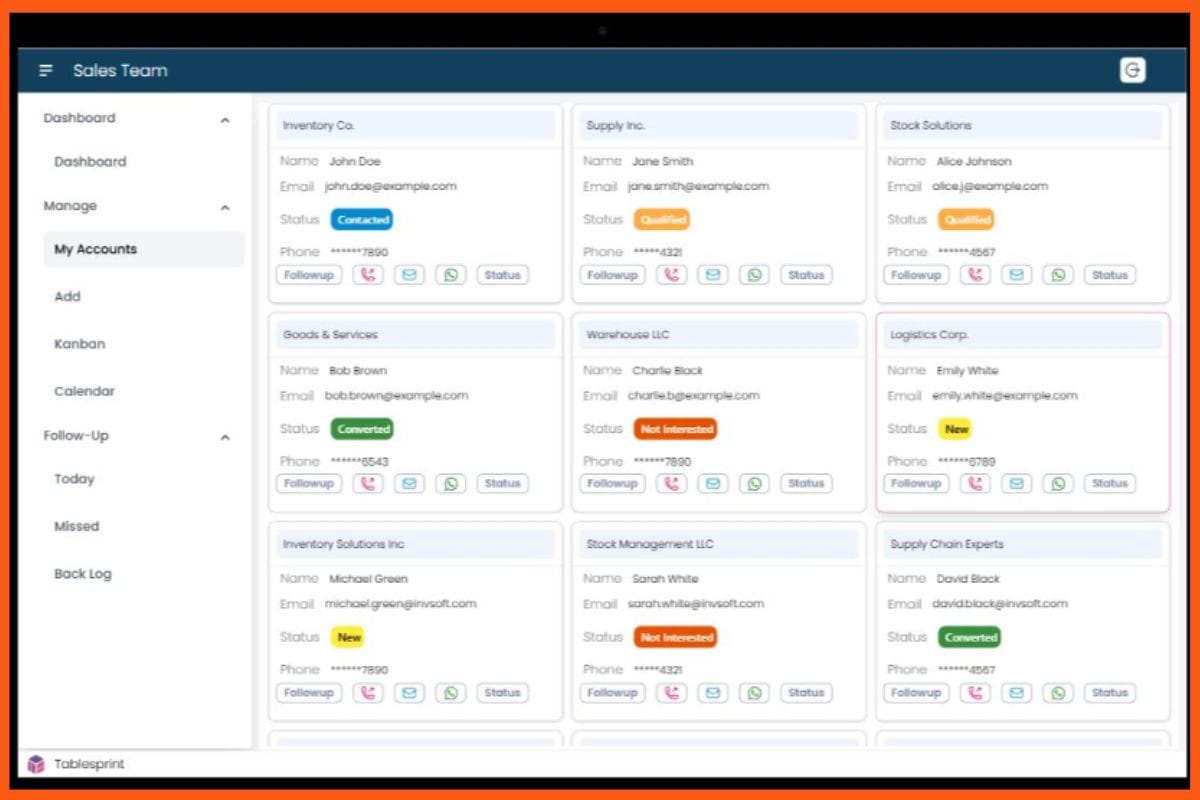Collapse the Manage section chevron
Viewport: 1200px width, 800px height.
pos(225,208)
